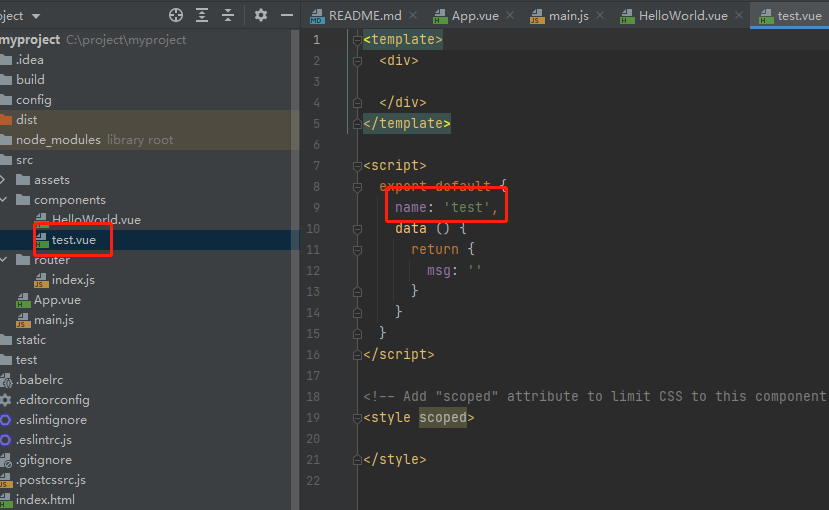Fold the style block on line 19
The width and height of the screenshot is (829, 510).
click(357, 418)
